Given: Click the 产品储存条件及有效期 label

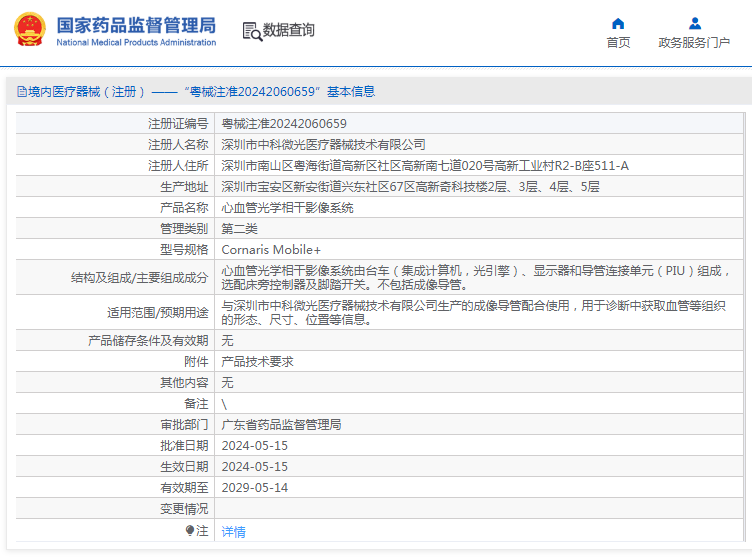Looking at the screenshot, I should pos(148,341).
